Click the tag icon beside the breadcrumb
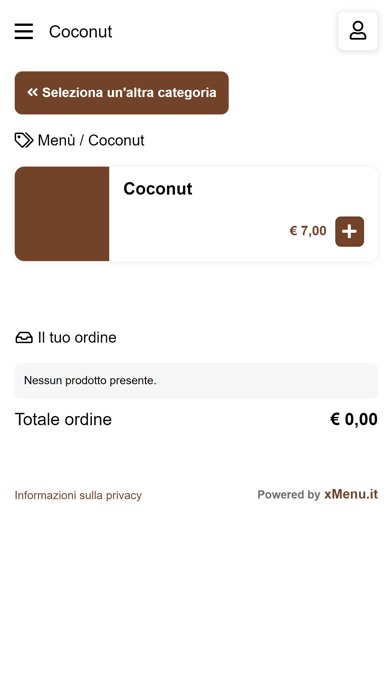The image size is (392, 696). 24,140
